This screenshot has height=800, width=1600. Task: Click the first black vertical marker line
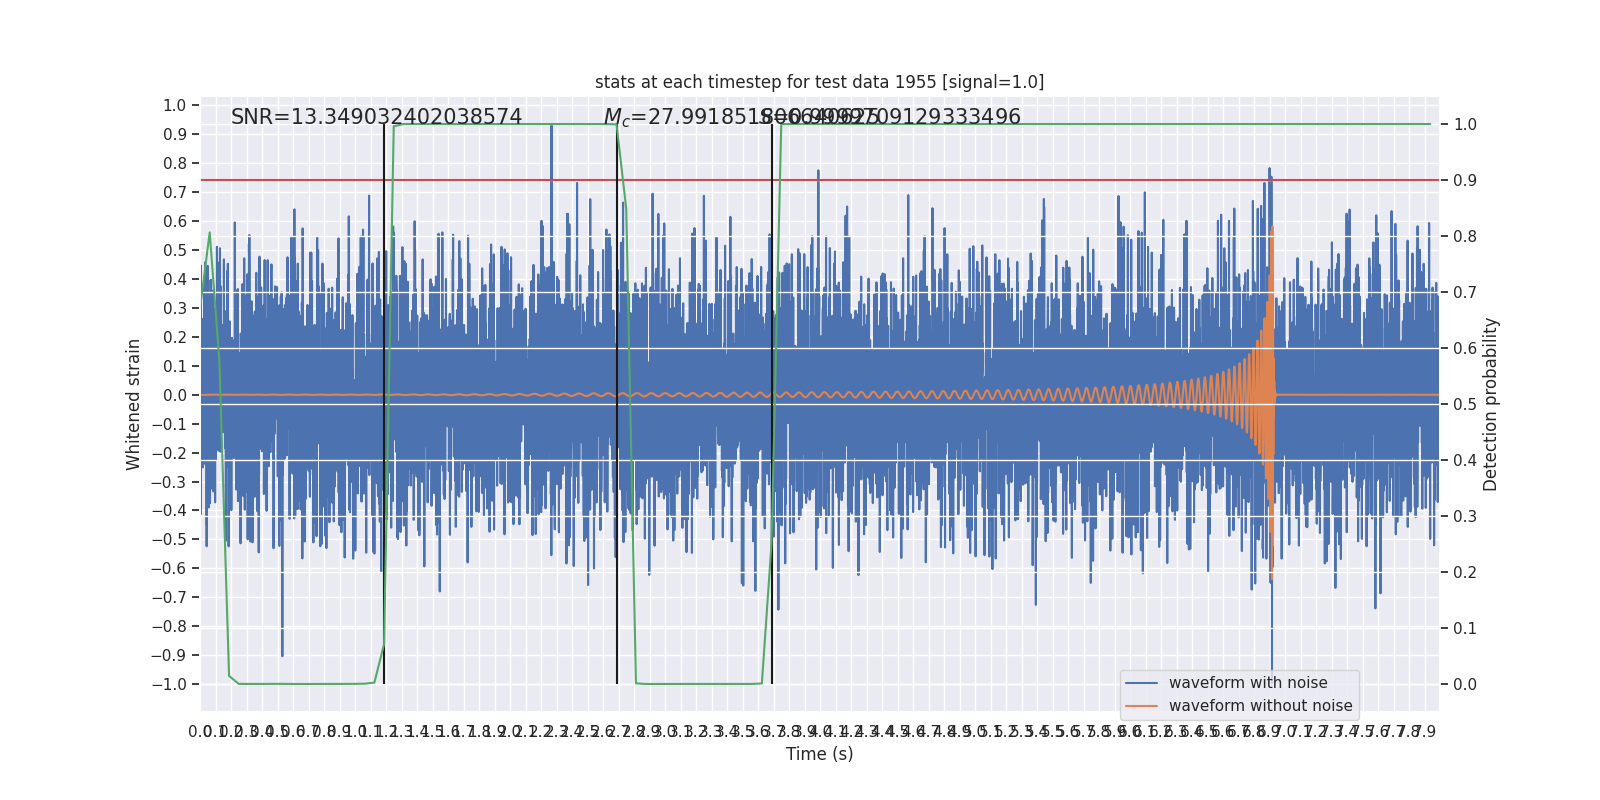384,404
